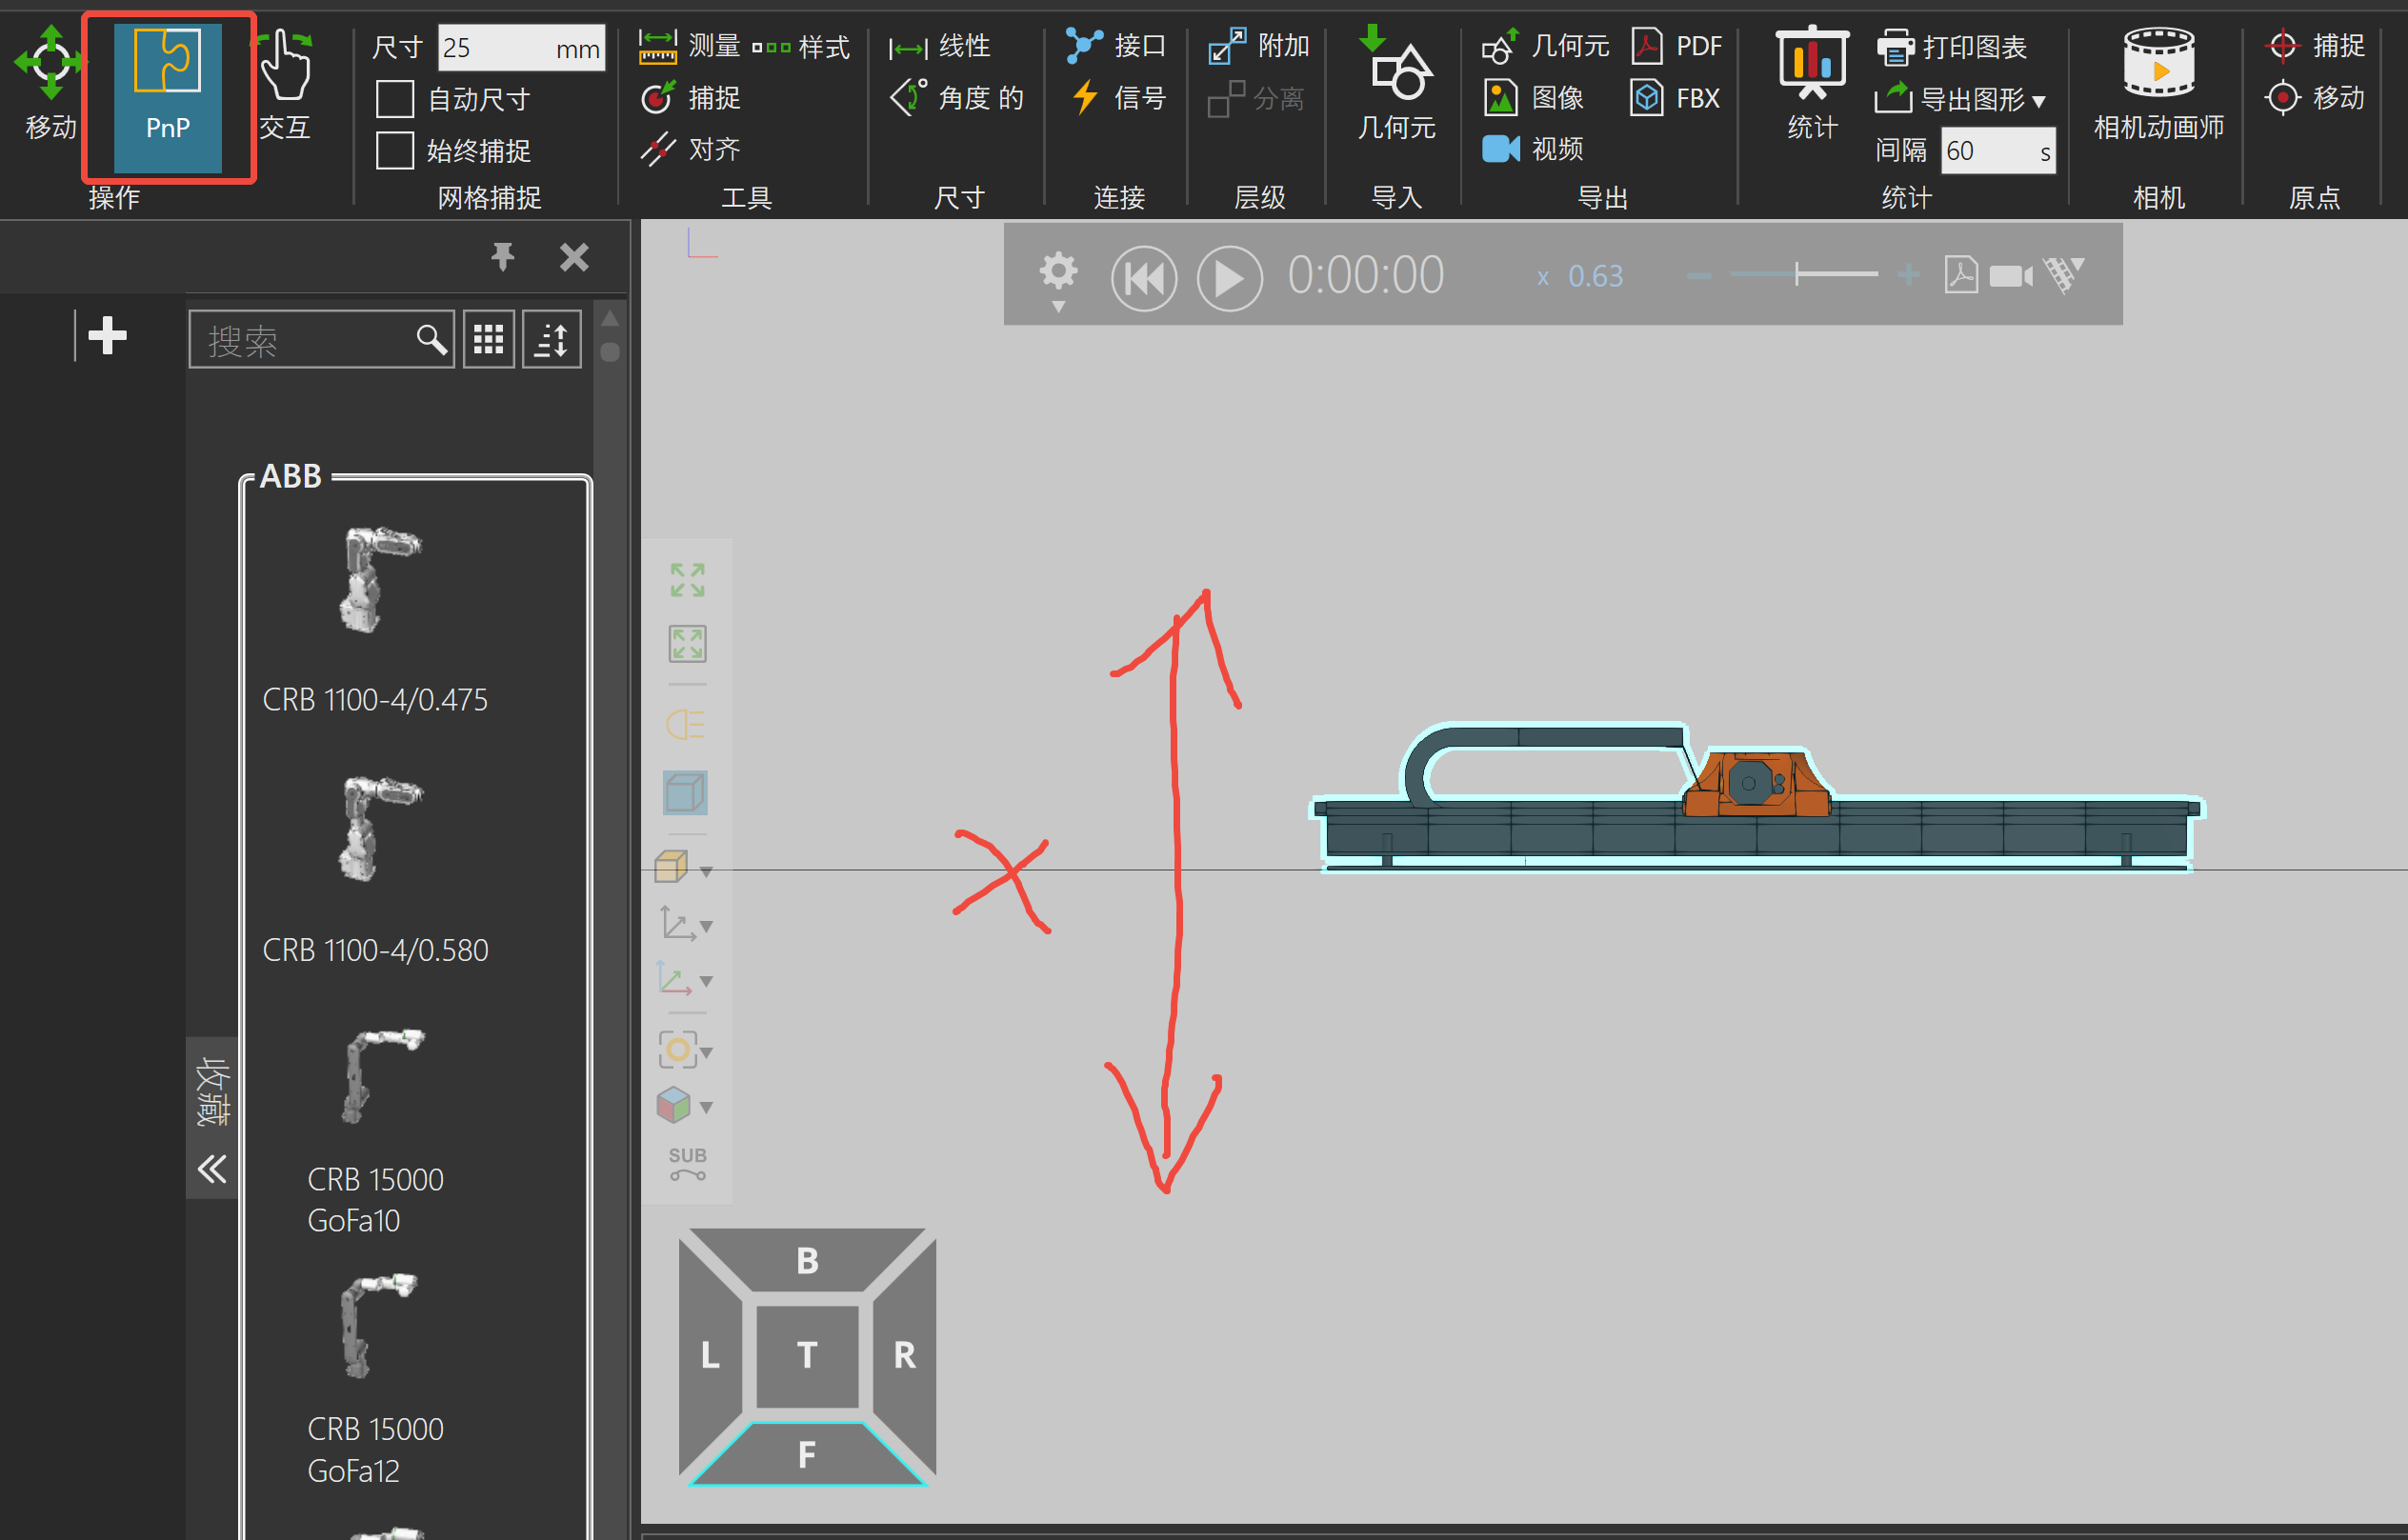Viewport: 2408px width, 1540px height.
Task: Collapse the 收藏 favorites panel
Action: click(212, 1167)
